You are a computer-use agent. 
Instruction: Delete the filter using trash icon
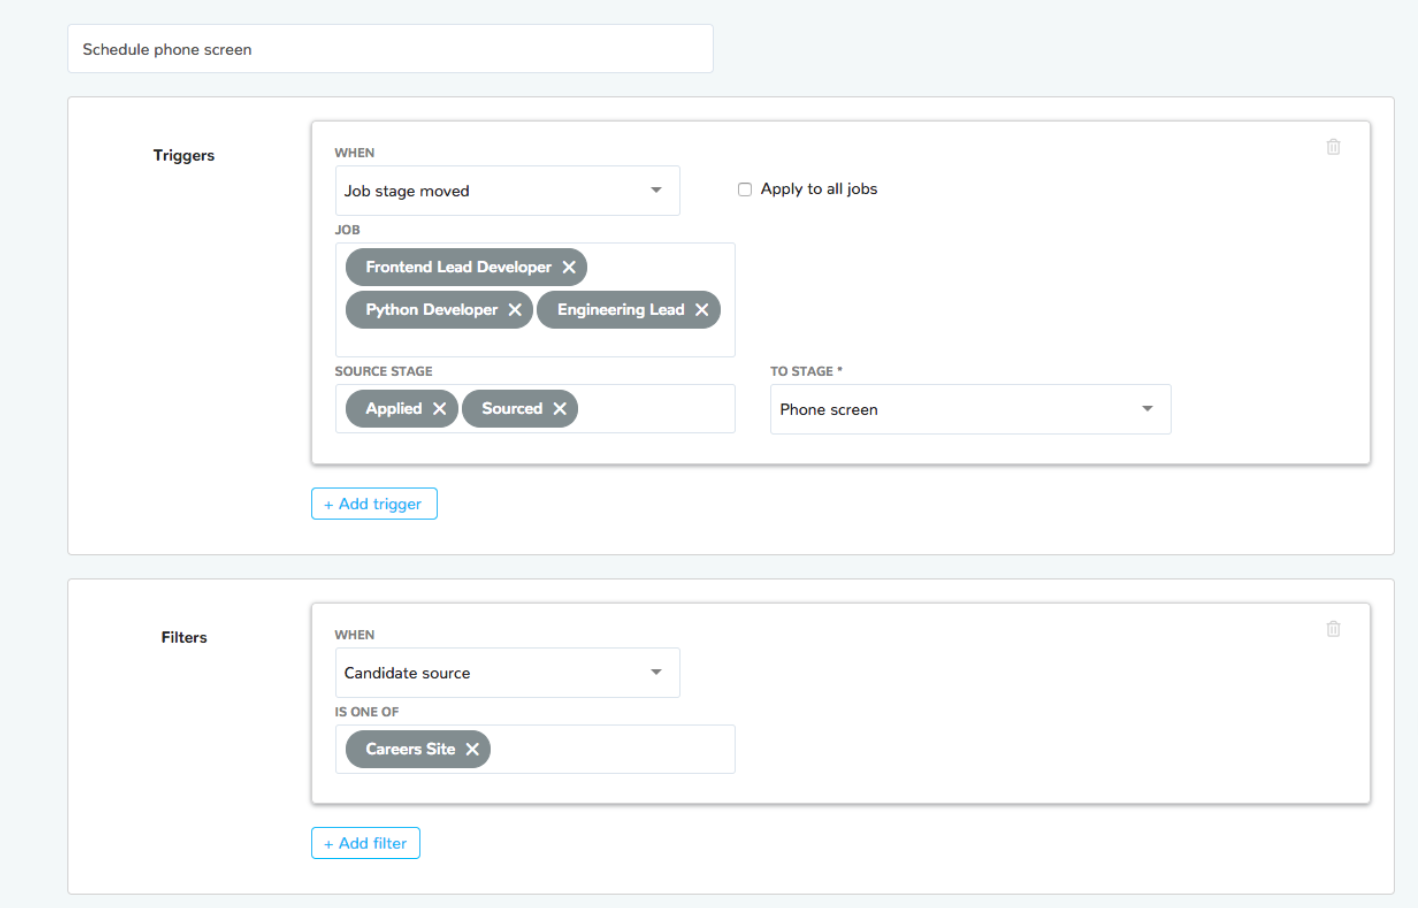tap(1333, 629)
